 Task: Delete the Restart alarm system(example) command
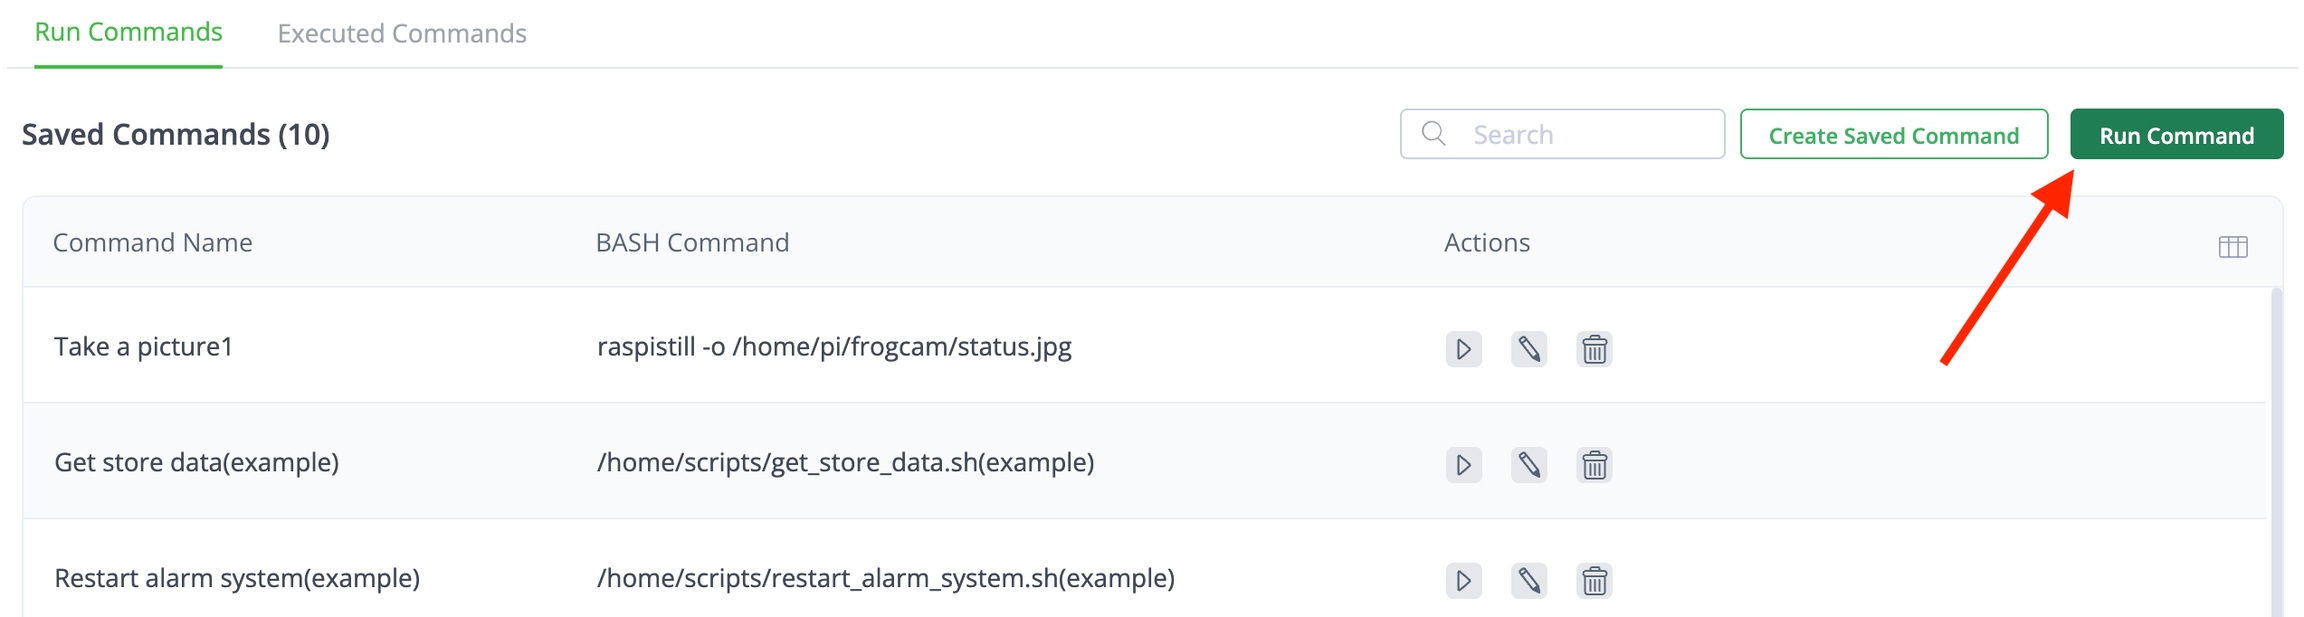pos(1594,581)
